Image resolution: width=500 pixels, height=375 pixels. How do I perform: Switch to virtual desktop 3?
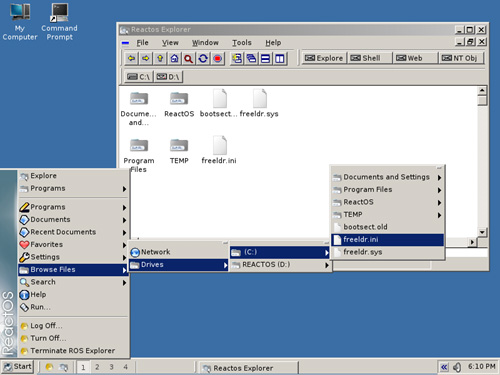(x=111, y=367)
